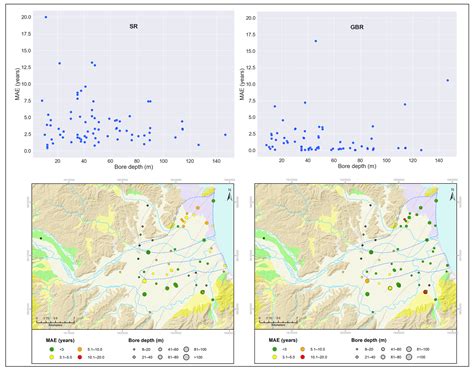The image size is (474, 372).
Task: Click the >100 bore depth symbol, left legend
Action: 186,357
